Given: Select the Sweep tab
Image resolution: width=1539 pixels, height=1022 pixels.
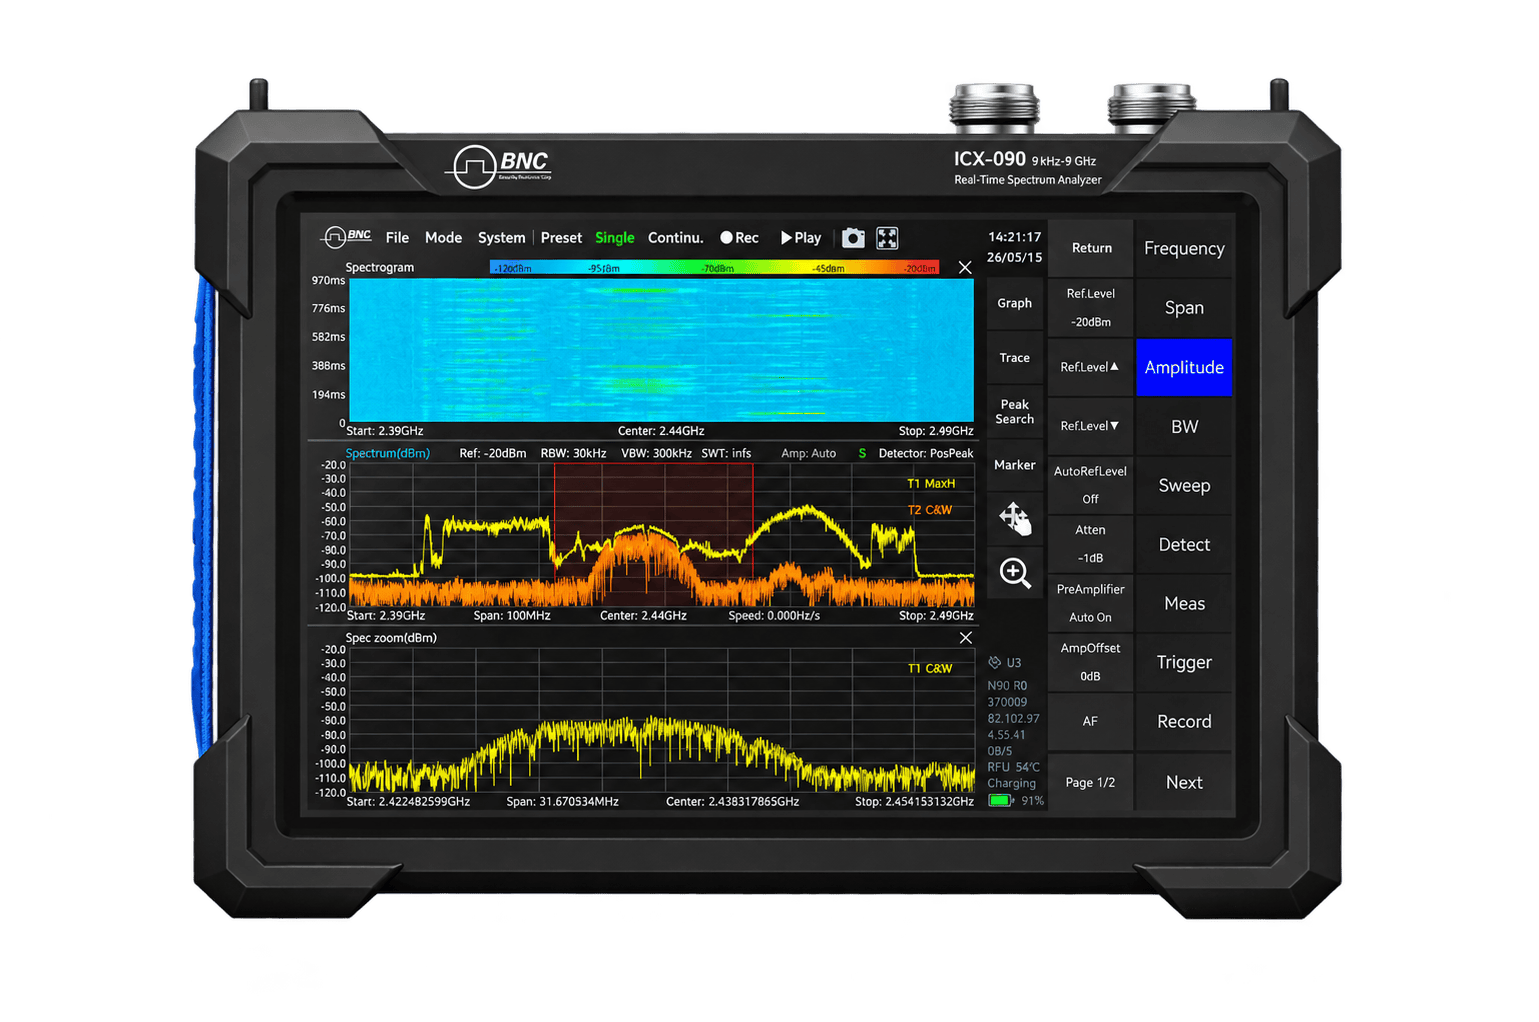Looking at the screenshot, I should [x=1184, y=485].
